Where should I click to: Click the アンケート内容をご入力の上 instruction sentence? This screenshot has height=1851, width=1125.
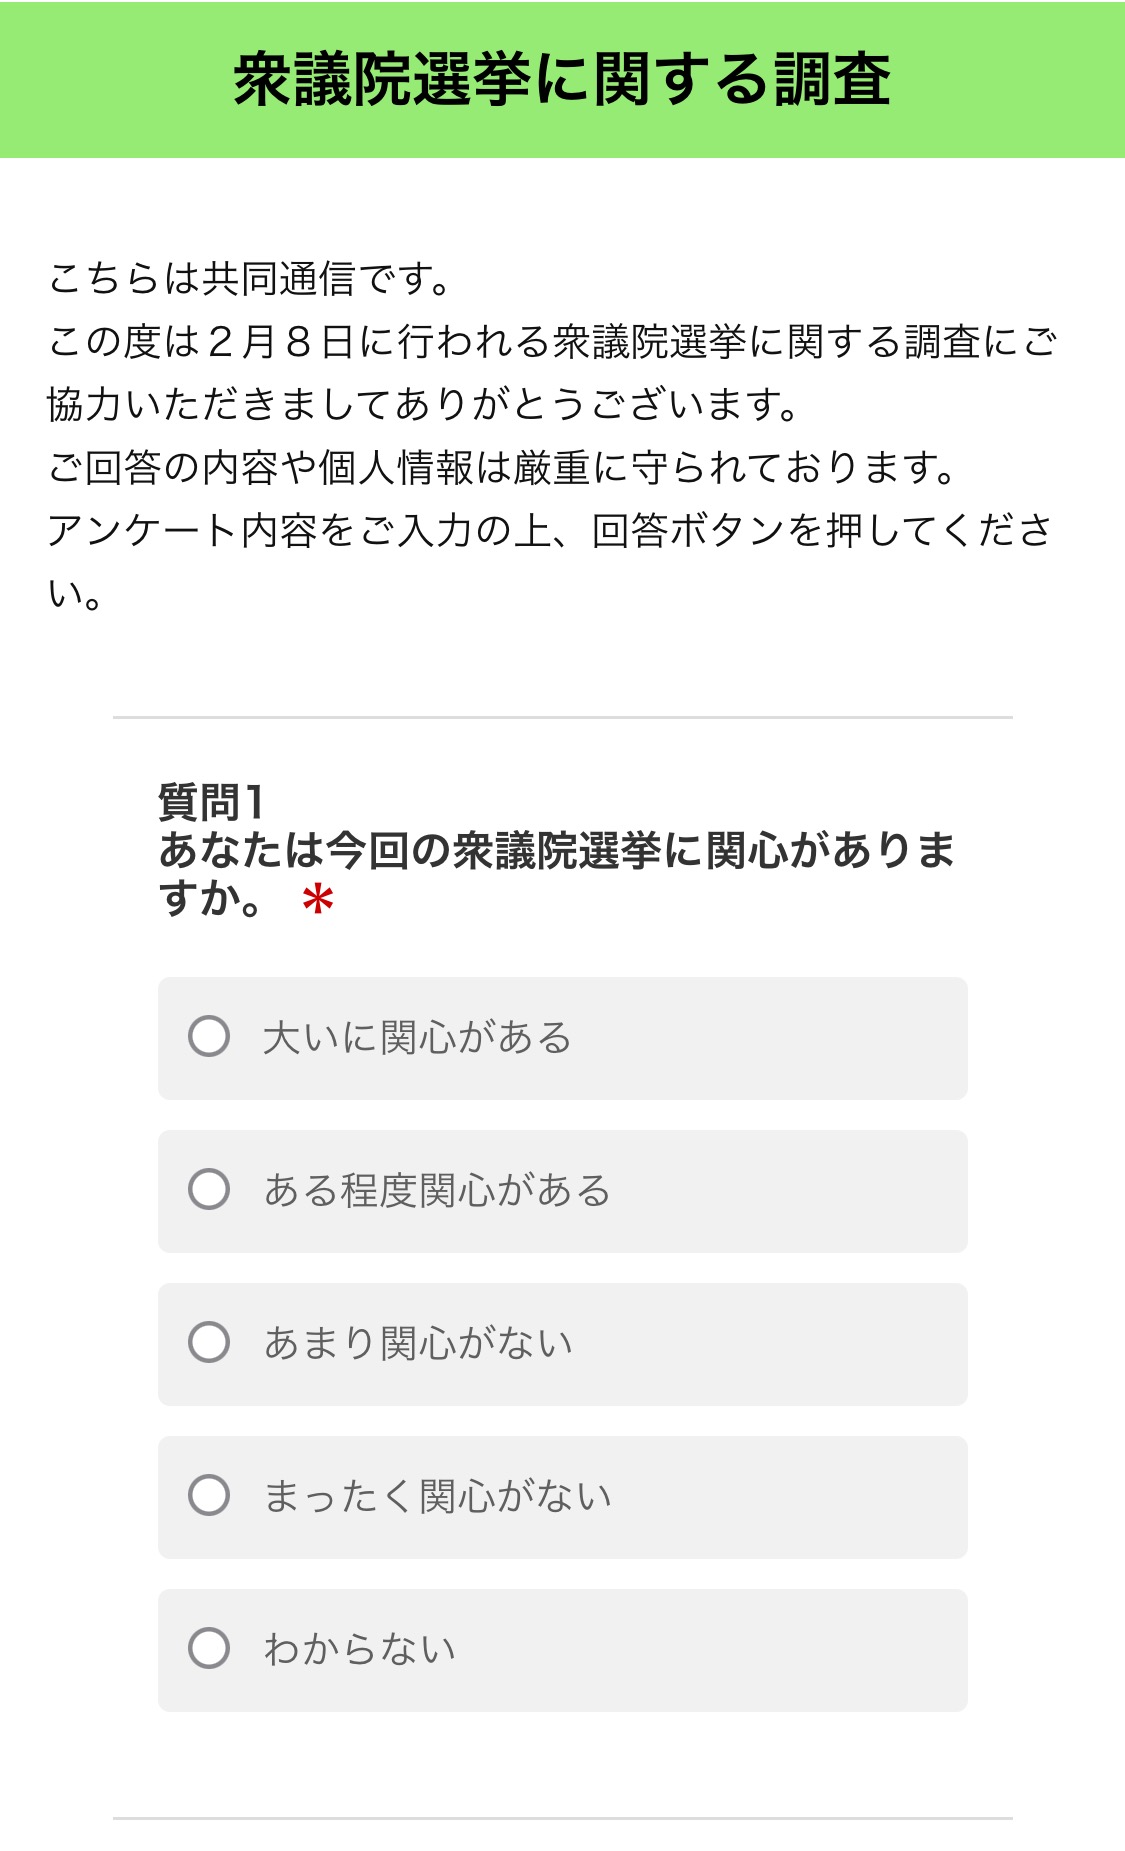coord(548,530)
